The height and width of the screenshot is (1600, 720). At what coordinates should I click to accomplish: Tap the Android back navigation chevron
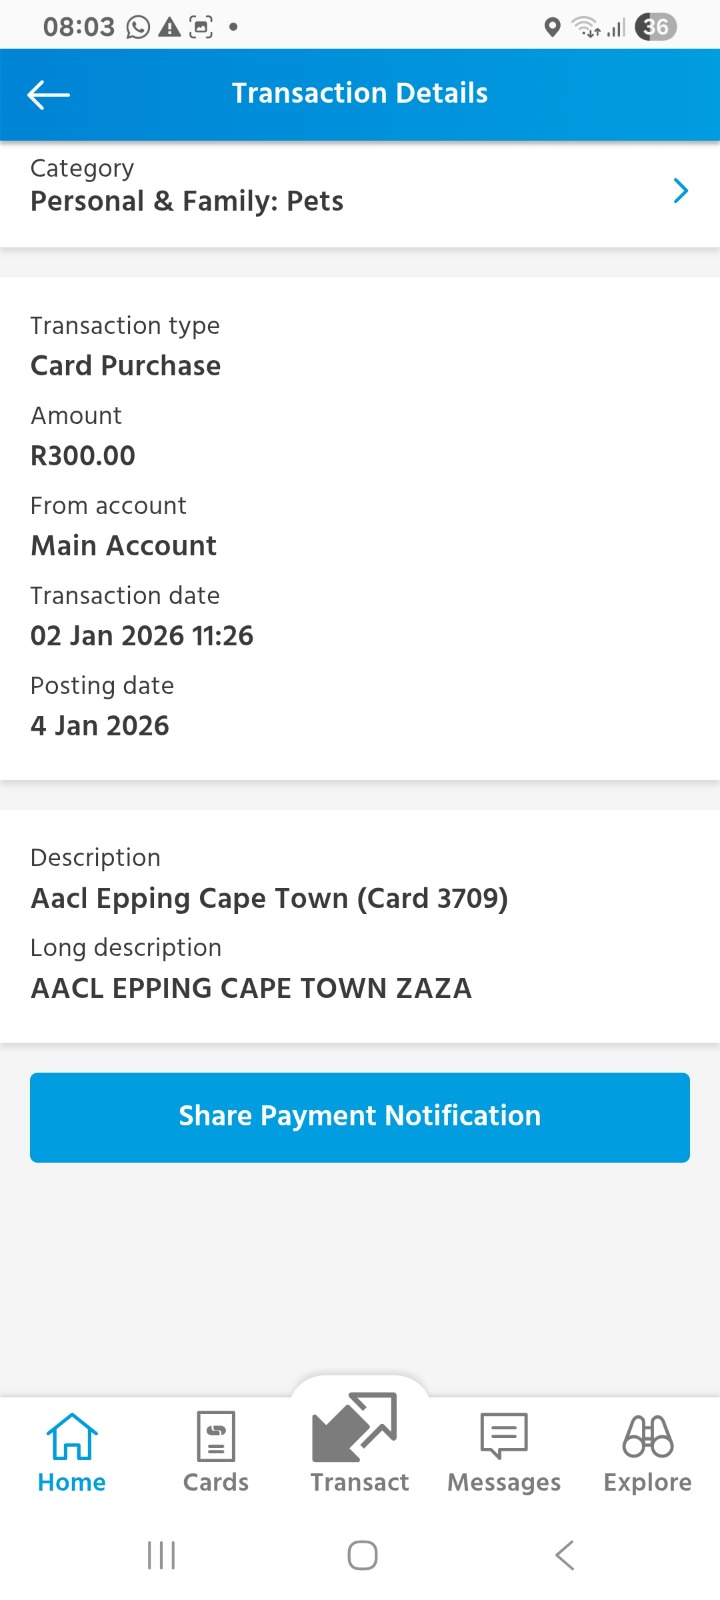coord(565,1555)
